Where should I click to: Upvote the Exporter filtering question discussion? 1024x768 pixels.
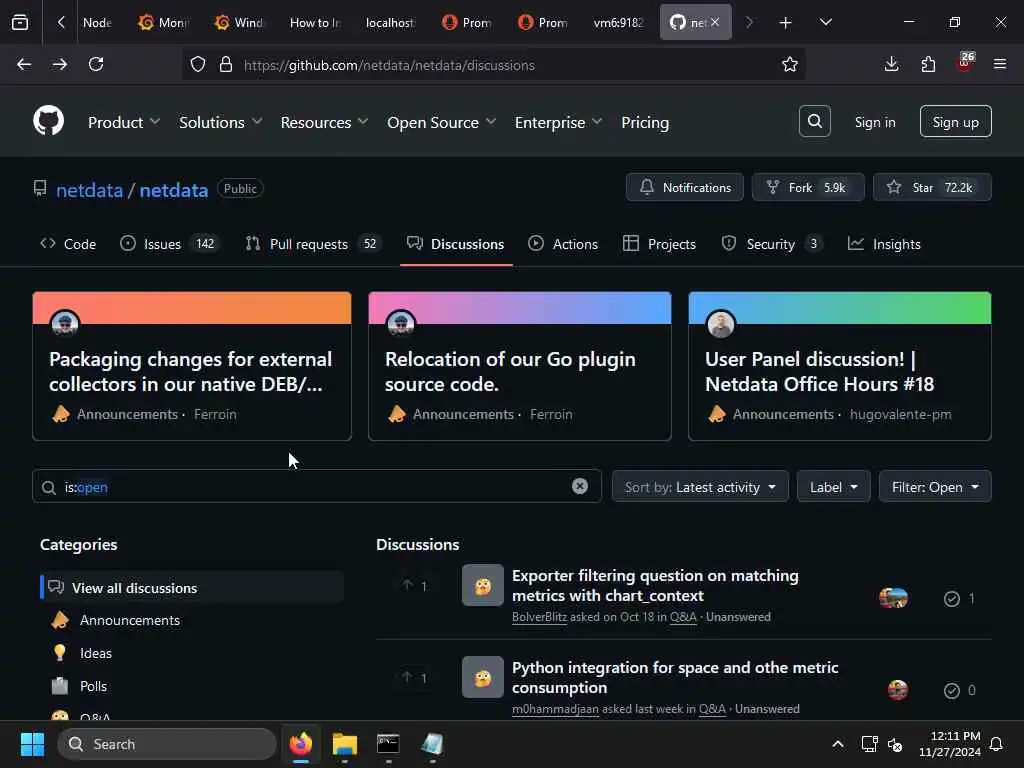coord(414,585)
